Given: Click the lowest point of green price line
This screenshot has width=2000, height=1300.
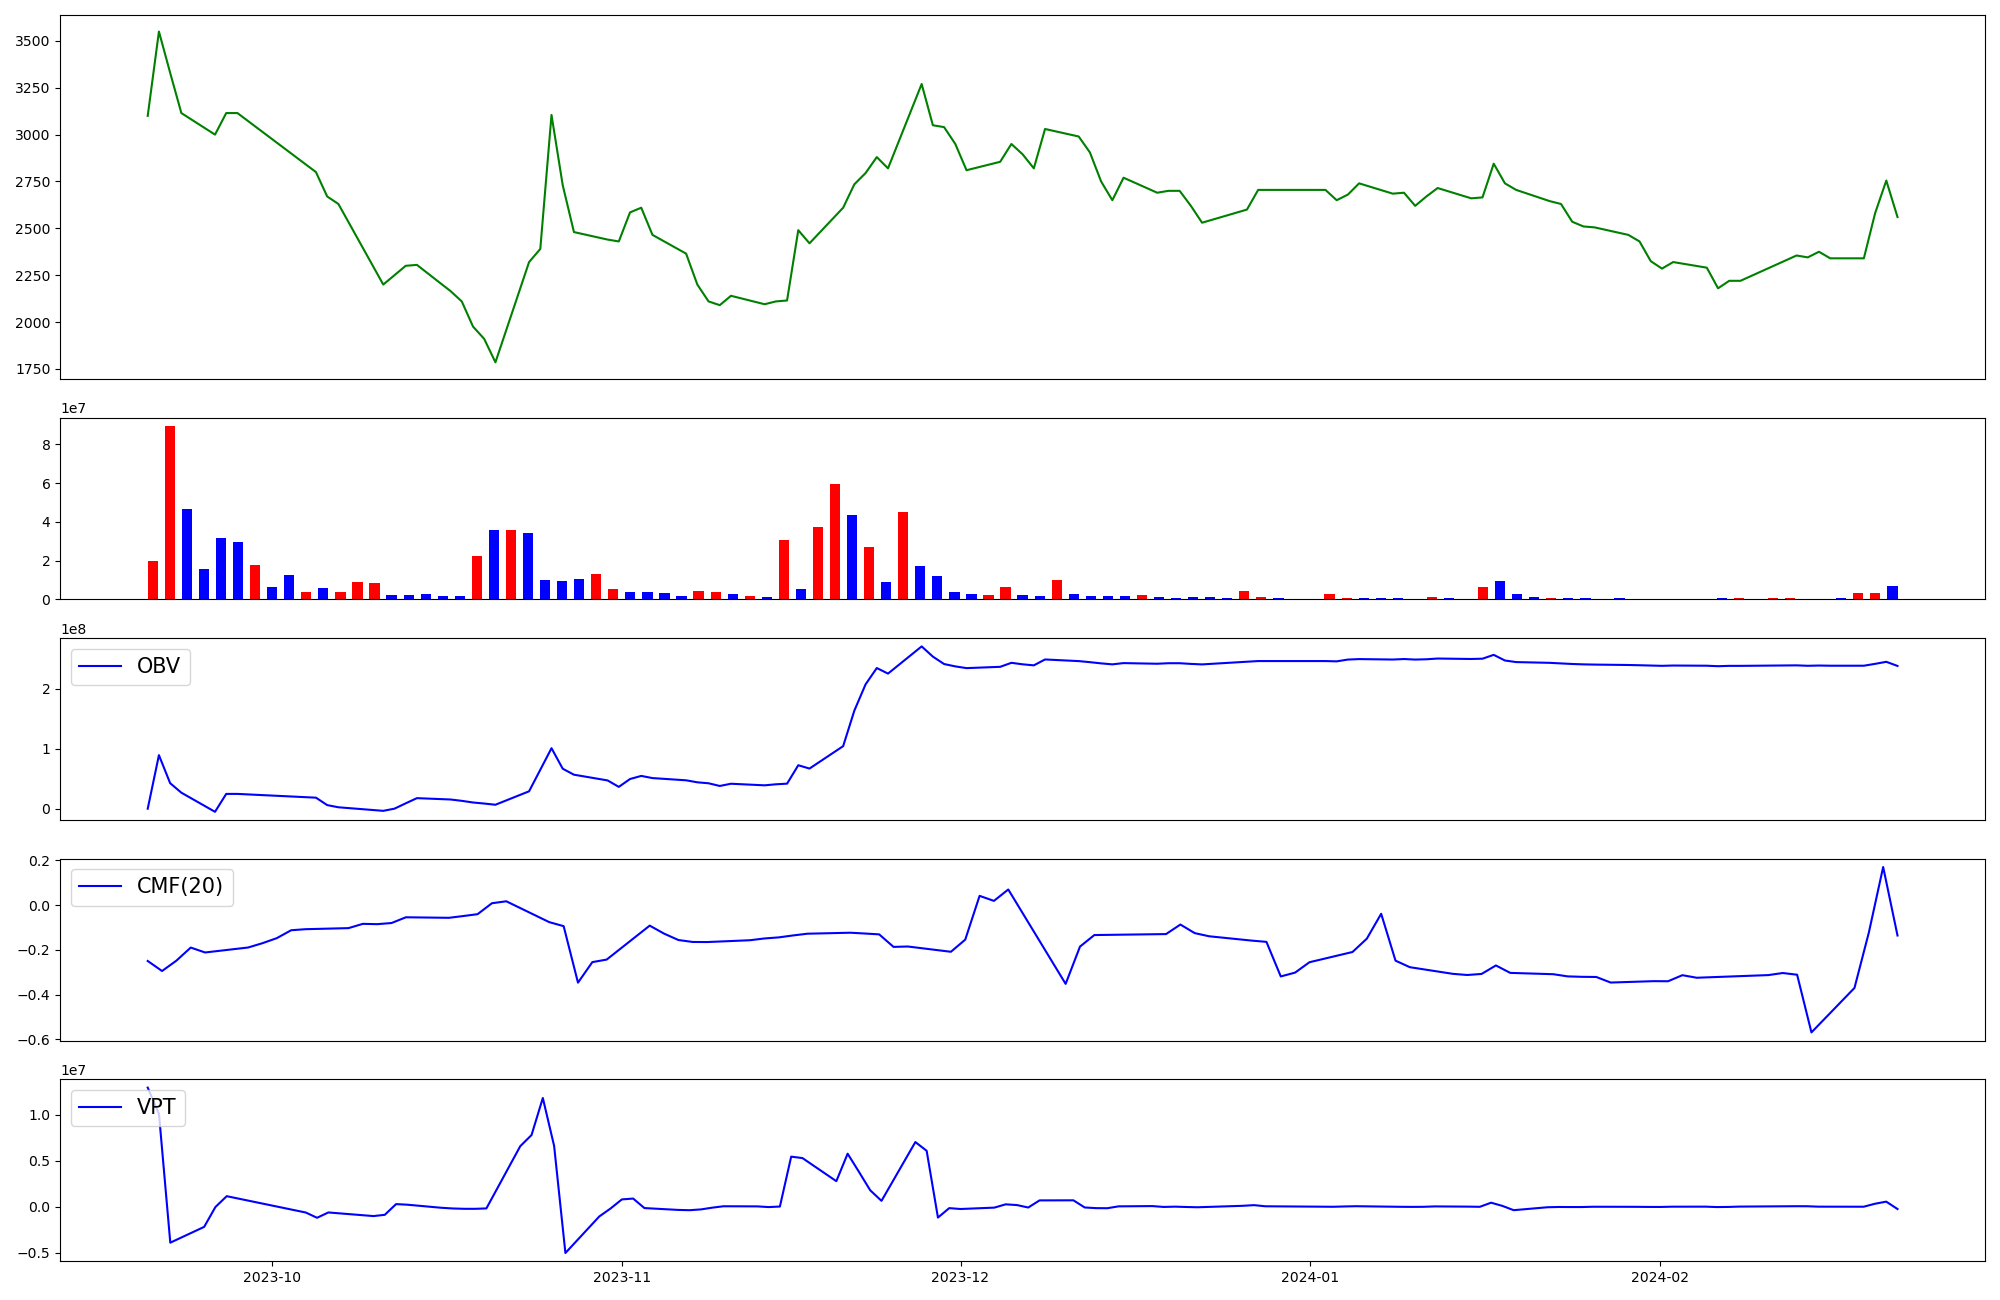Looking at the screenshot, I should click(x=495, y=361).
